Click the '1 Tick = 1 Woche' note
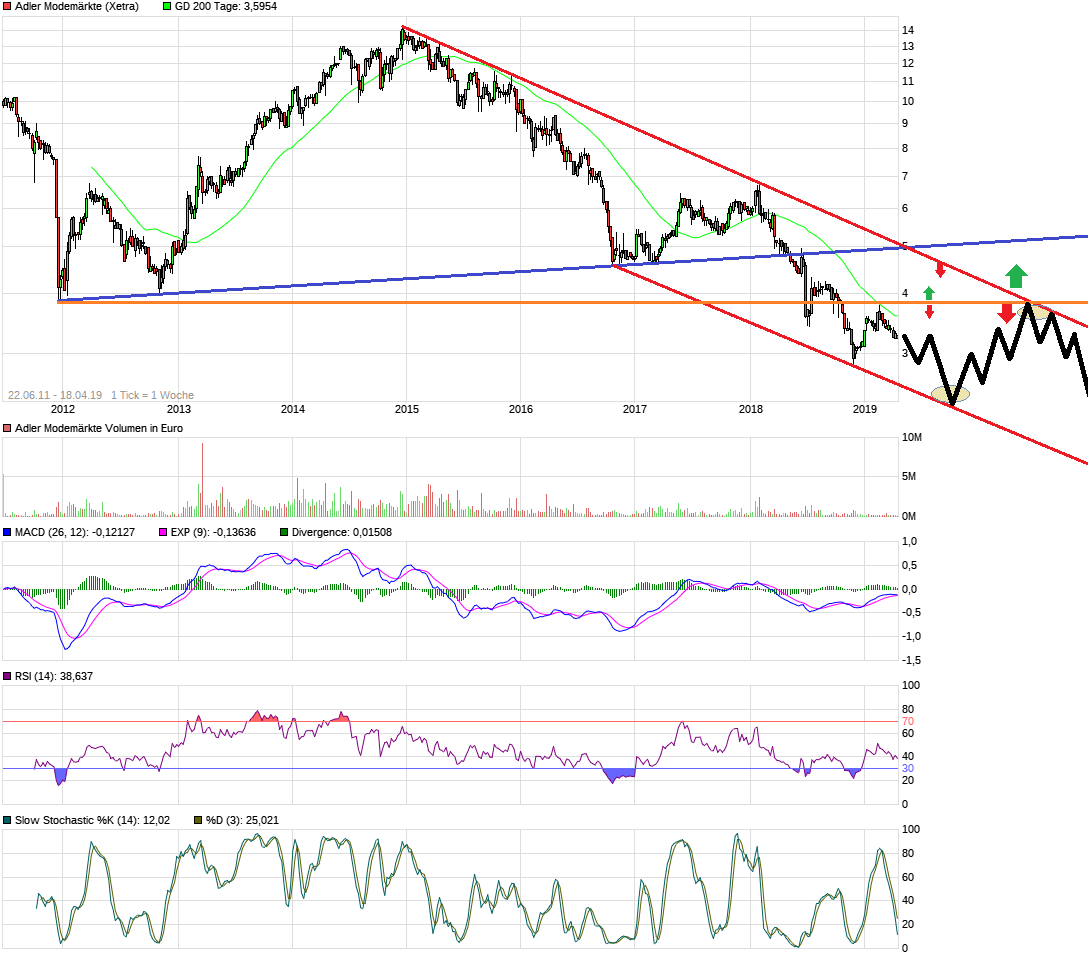The image size is (1088, 958). pyautogui.click(x=152, y=395)
